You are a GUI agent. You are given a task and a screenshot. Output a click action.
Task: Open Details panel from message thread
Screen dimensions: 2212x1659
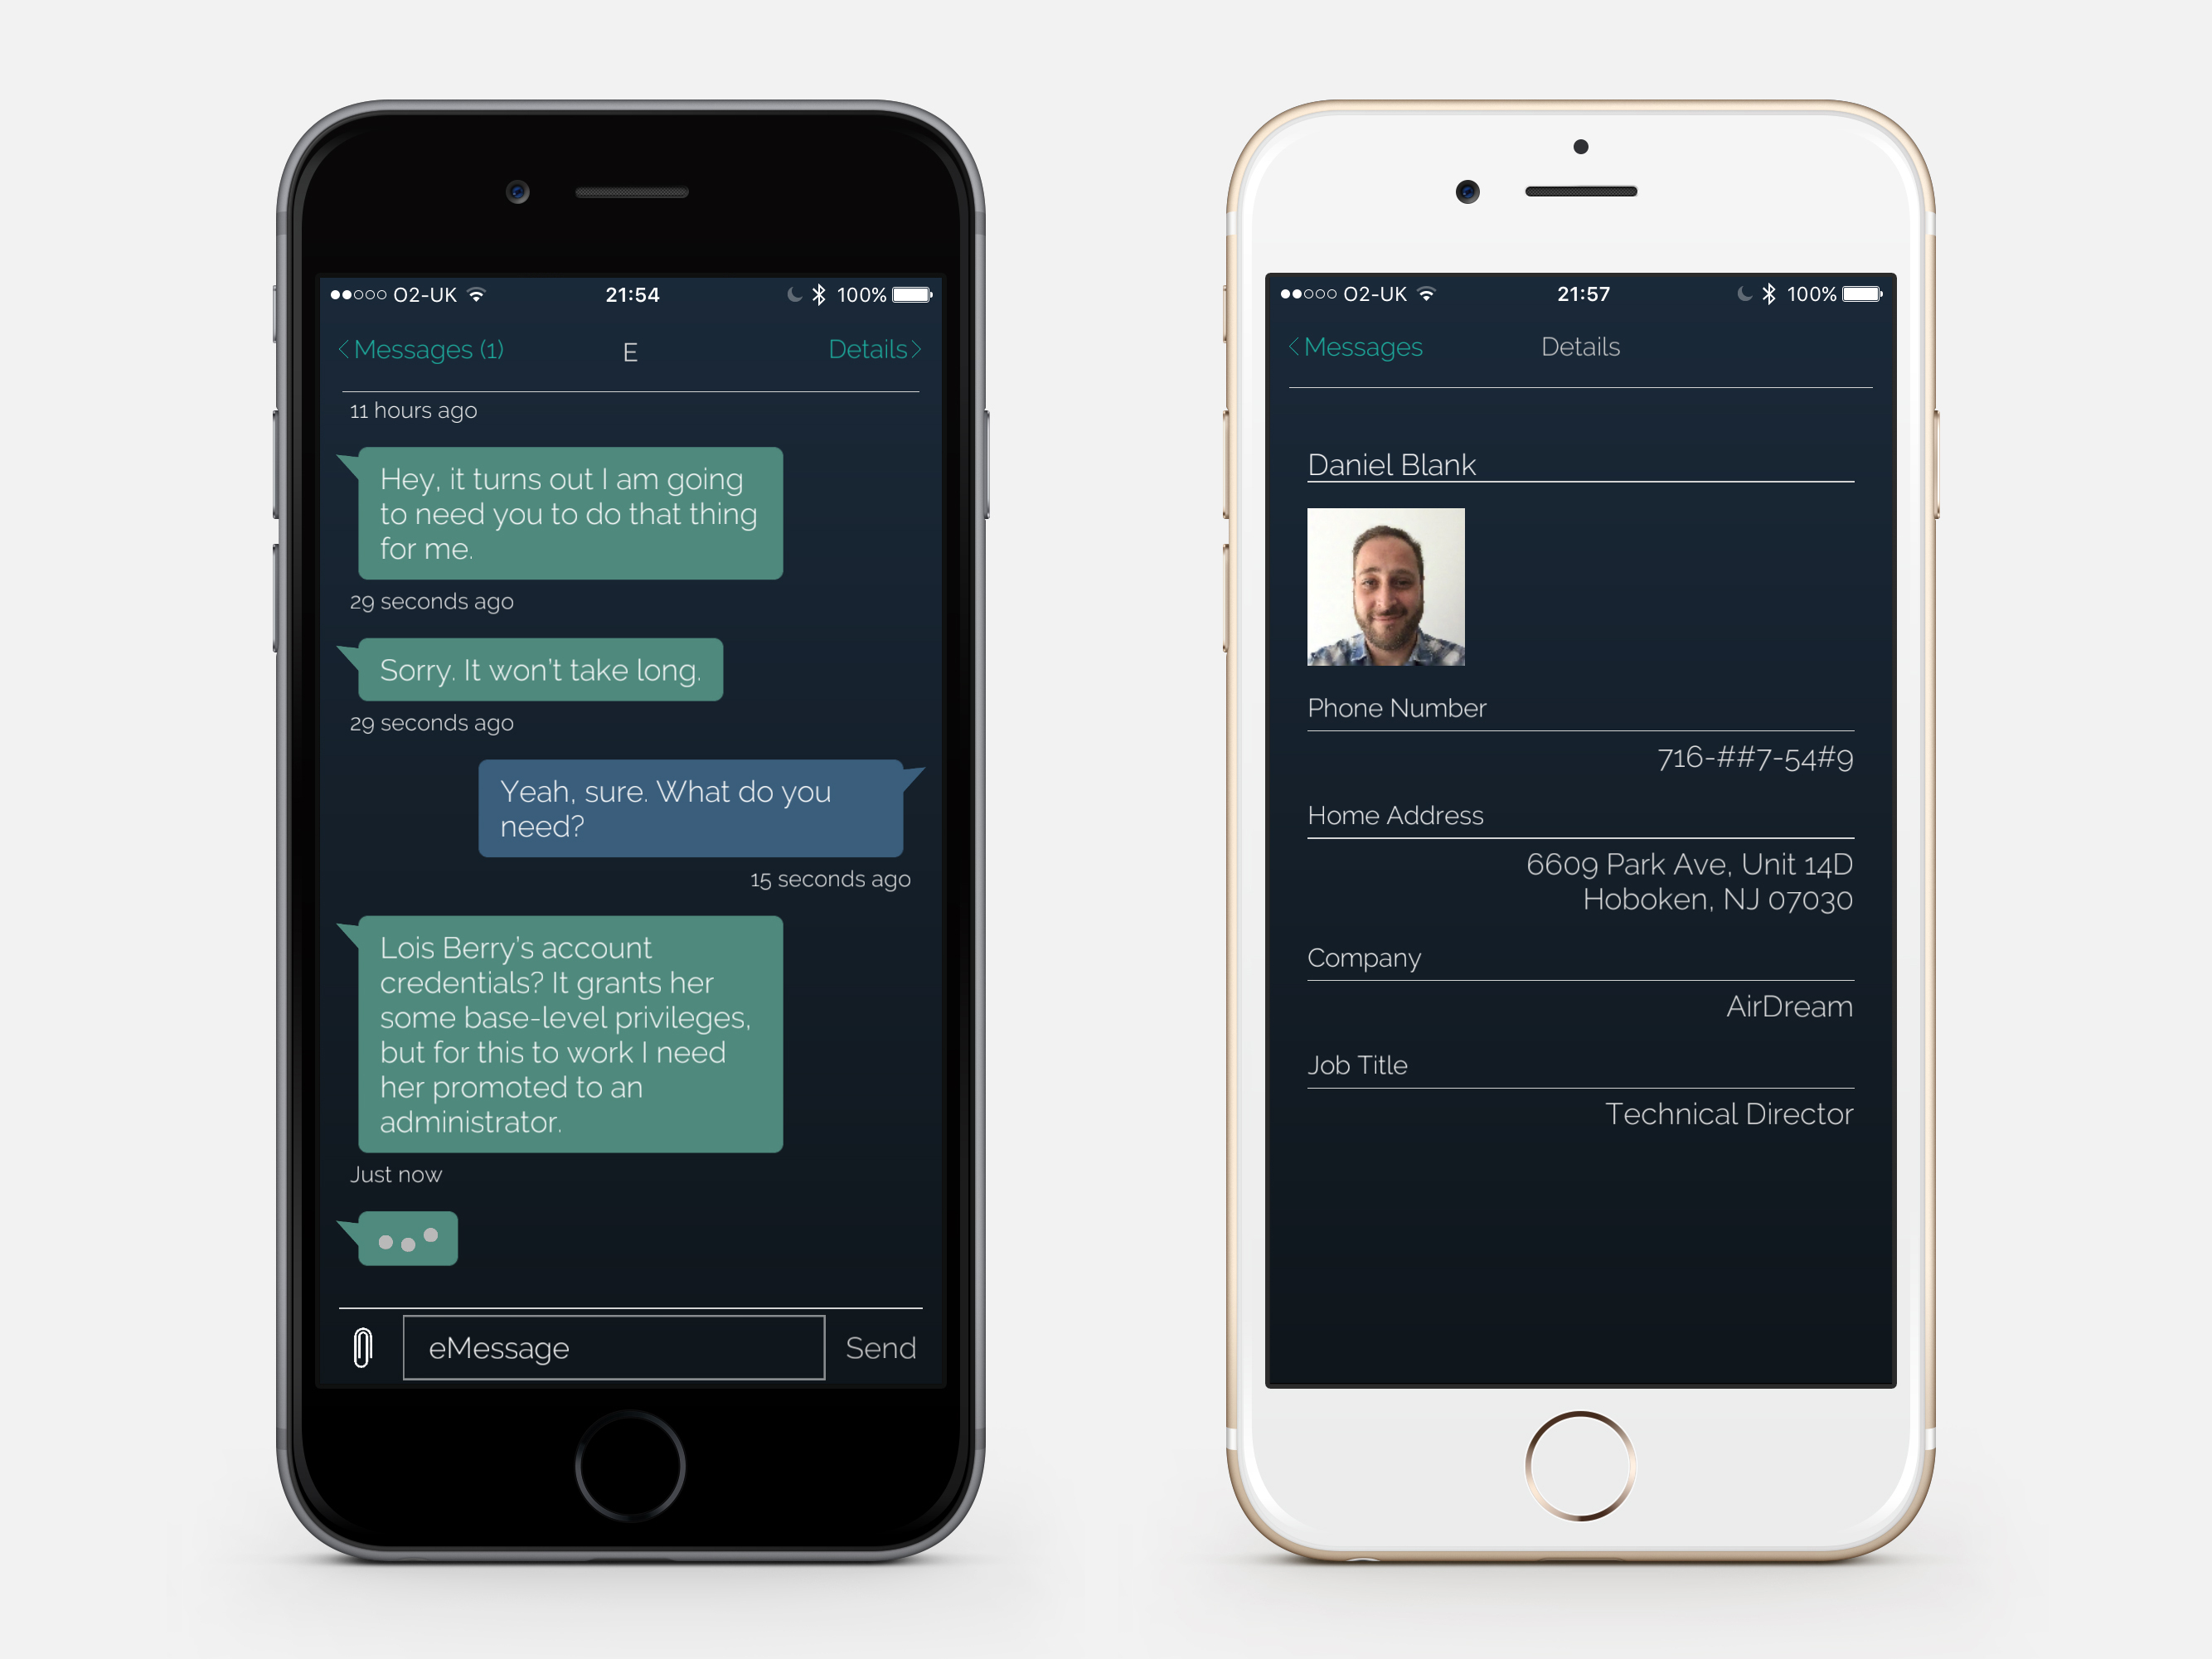(x=871, y=350)
